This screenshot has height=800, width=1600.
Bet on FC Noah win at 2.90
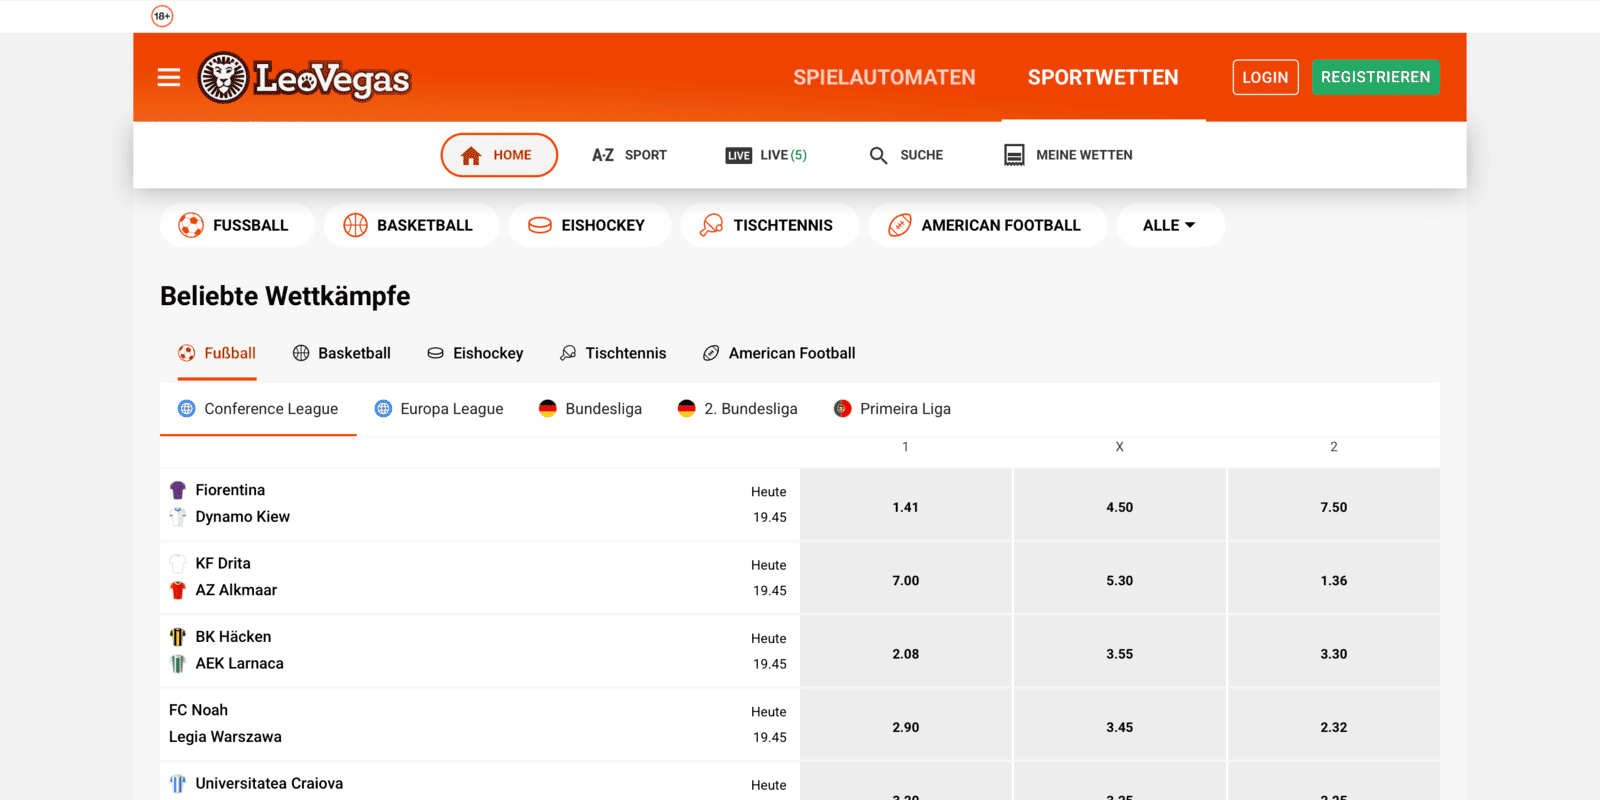tap(906, 727)
